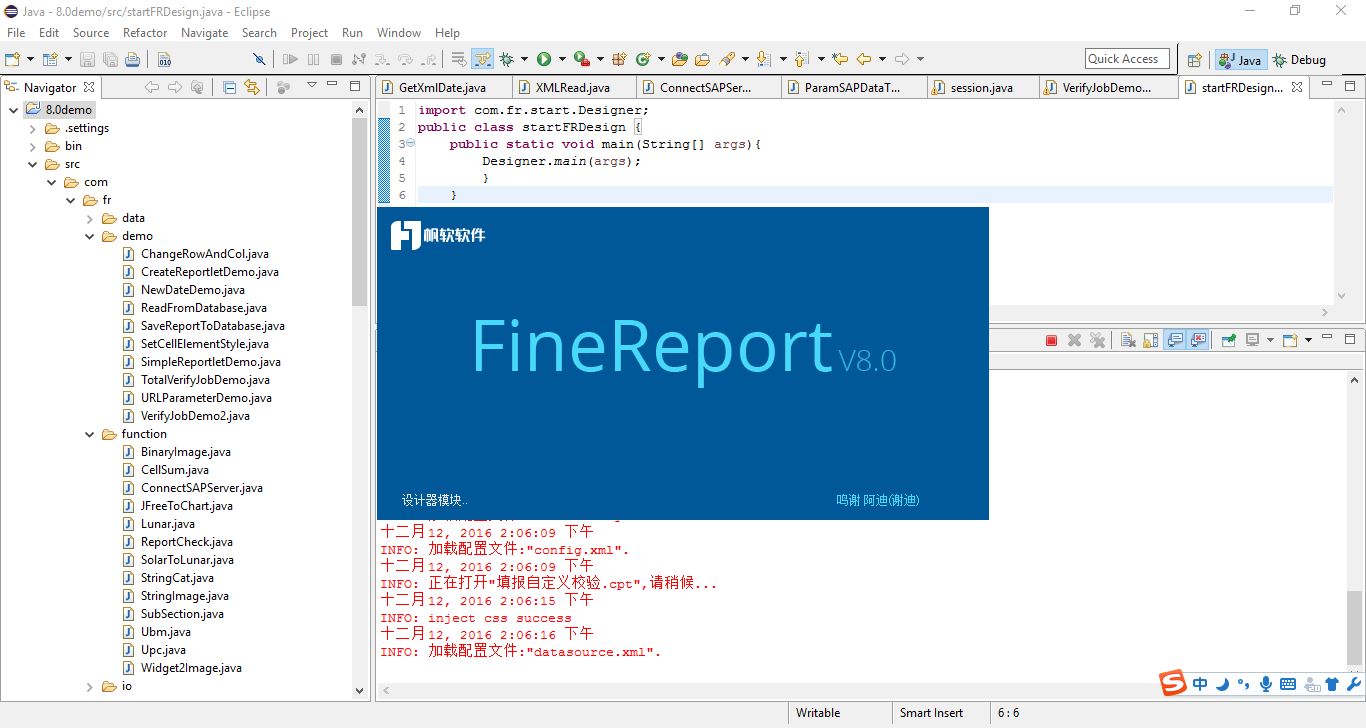Open the Project menu
1366x728 pixels.
pyautogui.click(x=310, y=33)
